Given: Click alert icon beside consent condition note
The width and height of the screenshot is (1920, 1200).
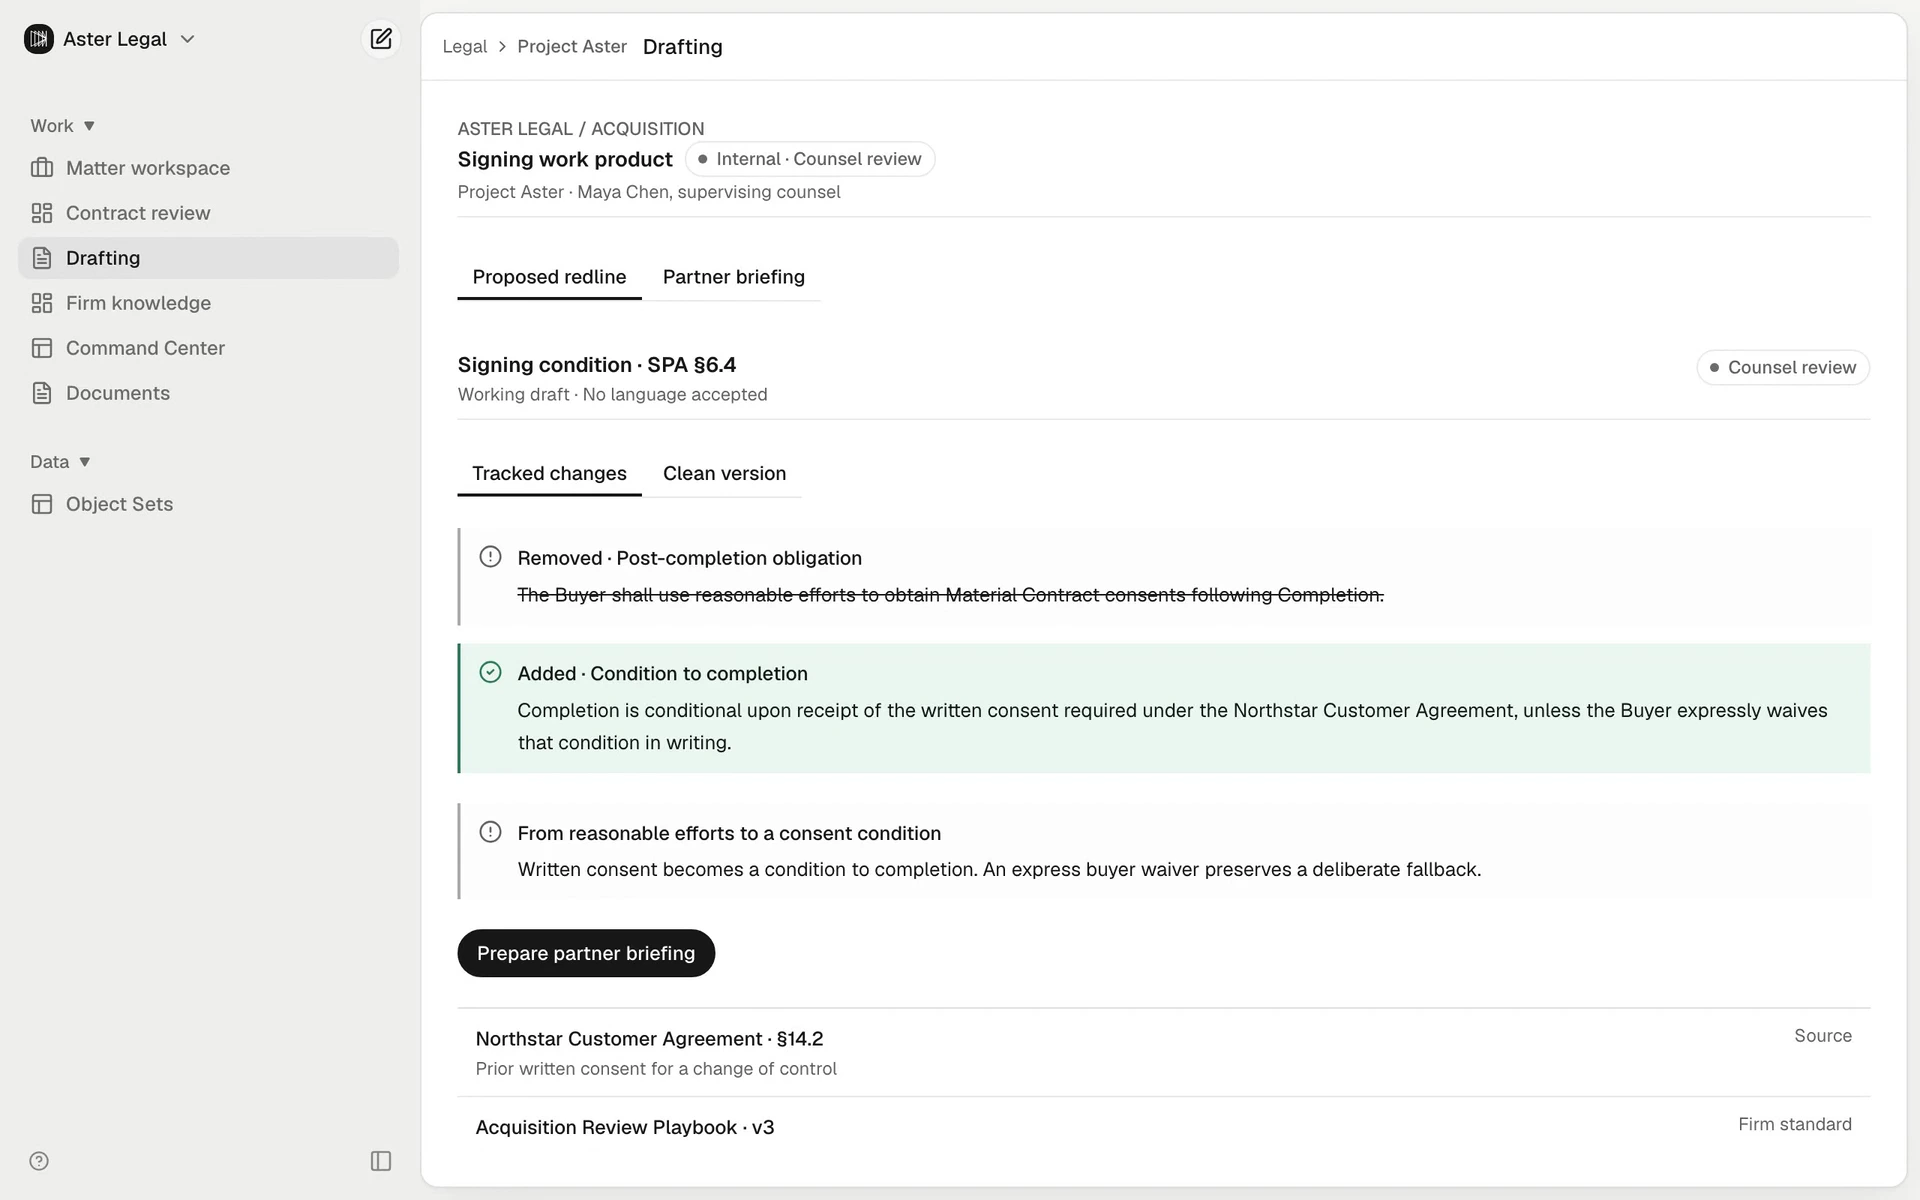Looking at the screenshot, I should 490,832.
